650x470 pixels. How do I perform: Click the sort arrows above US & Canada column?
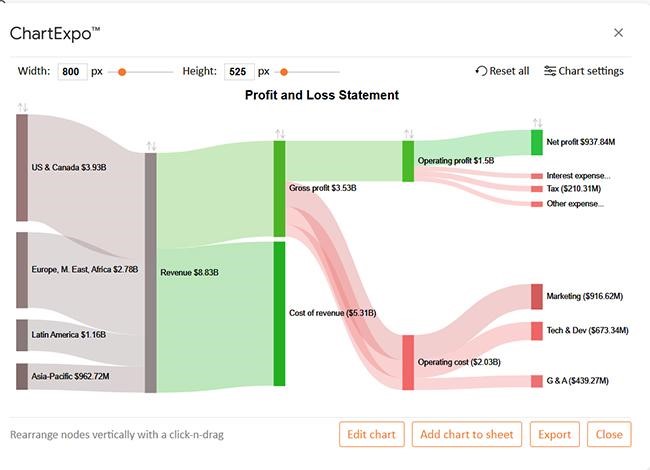[22, 106]
